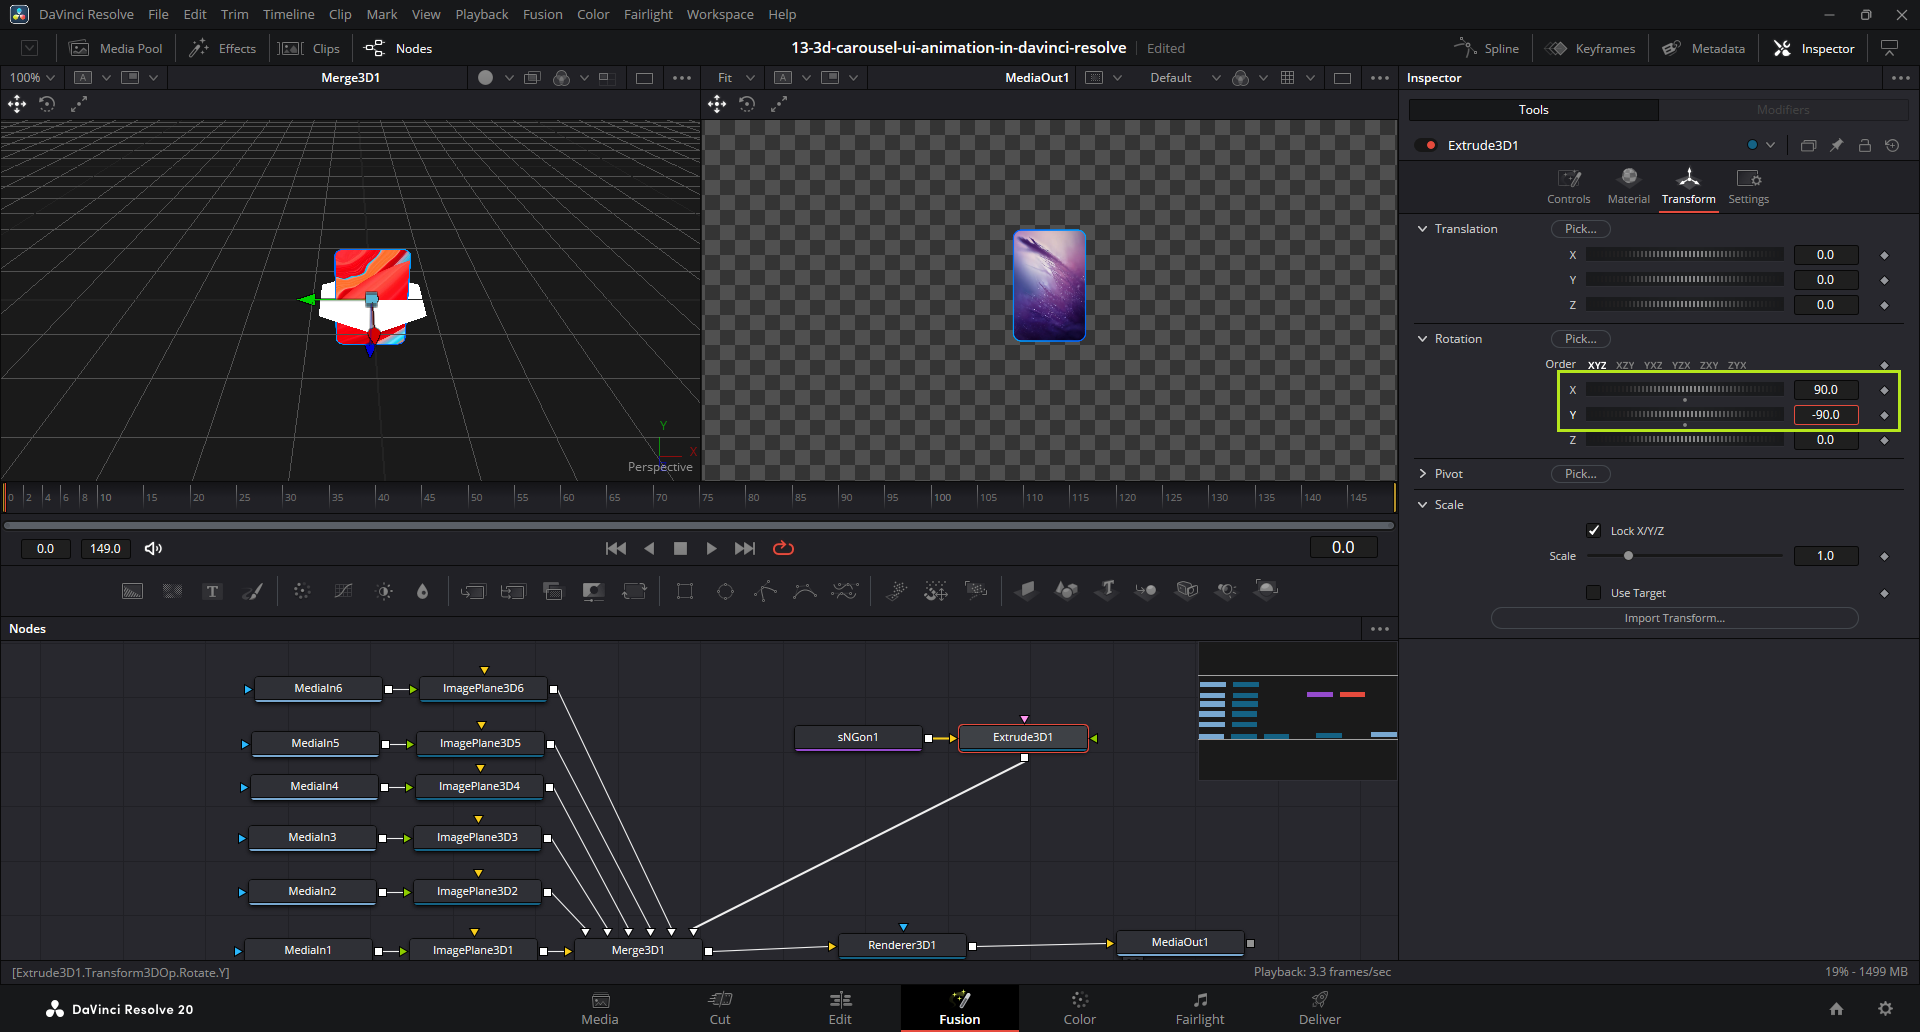The image size is (1920, 1032).
Task: Lock the Extrude3D1 tool controls
Action: [x=1864, y=146]
